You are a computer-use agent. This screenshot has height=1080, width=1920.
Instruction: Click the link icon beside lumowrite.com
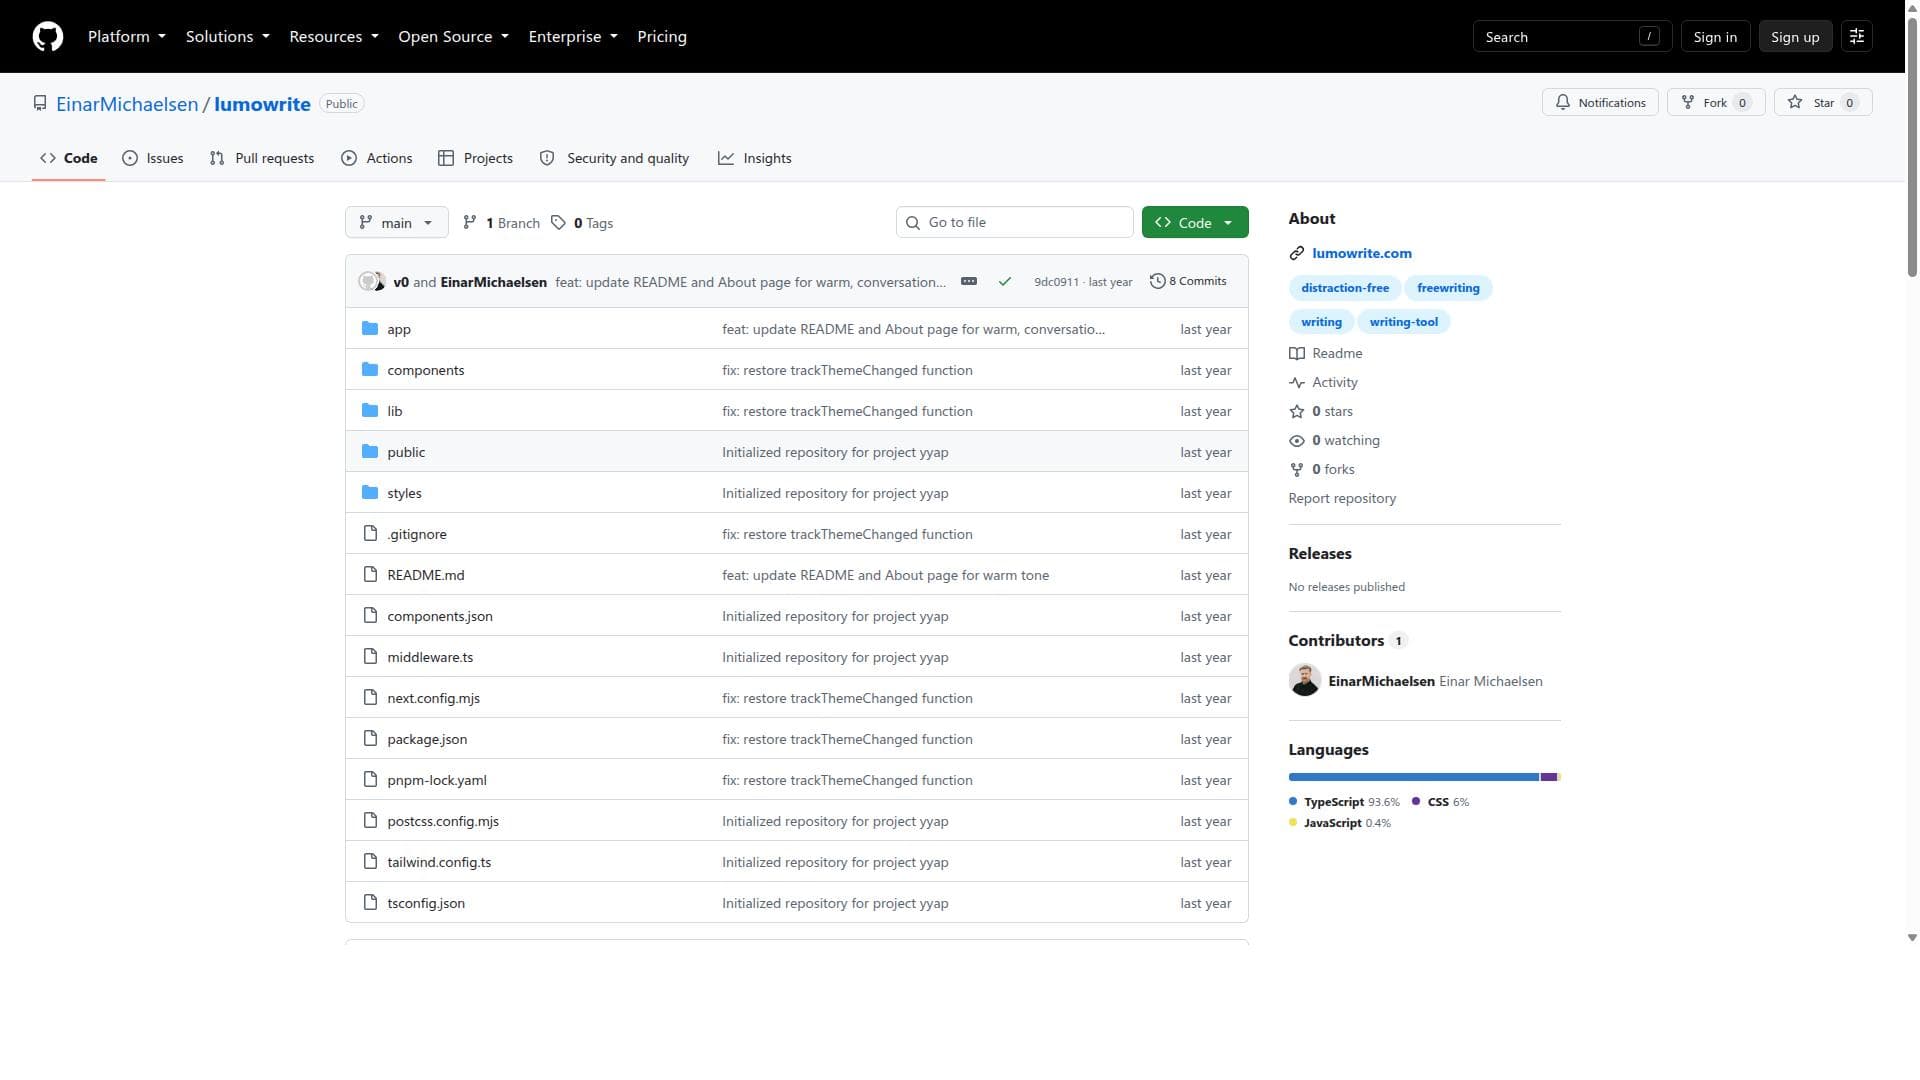[1297, 254]
